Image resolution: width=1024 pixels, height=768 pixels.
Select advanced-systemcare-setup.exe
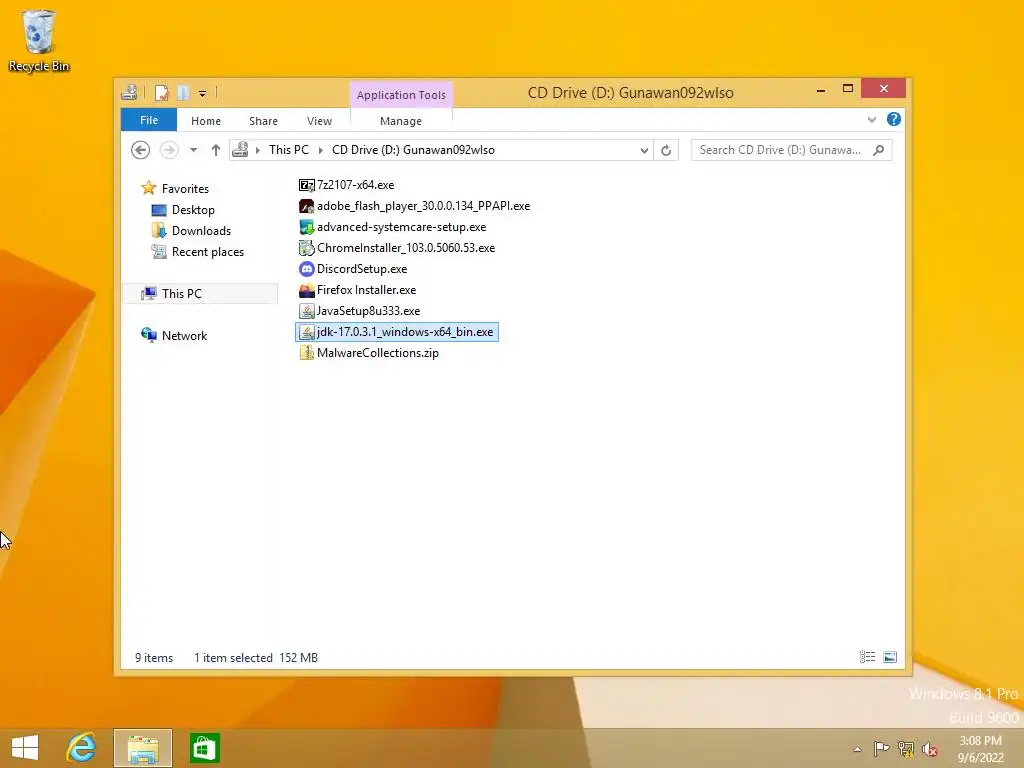401,227
